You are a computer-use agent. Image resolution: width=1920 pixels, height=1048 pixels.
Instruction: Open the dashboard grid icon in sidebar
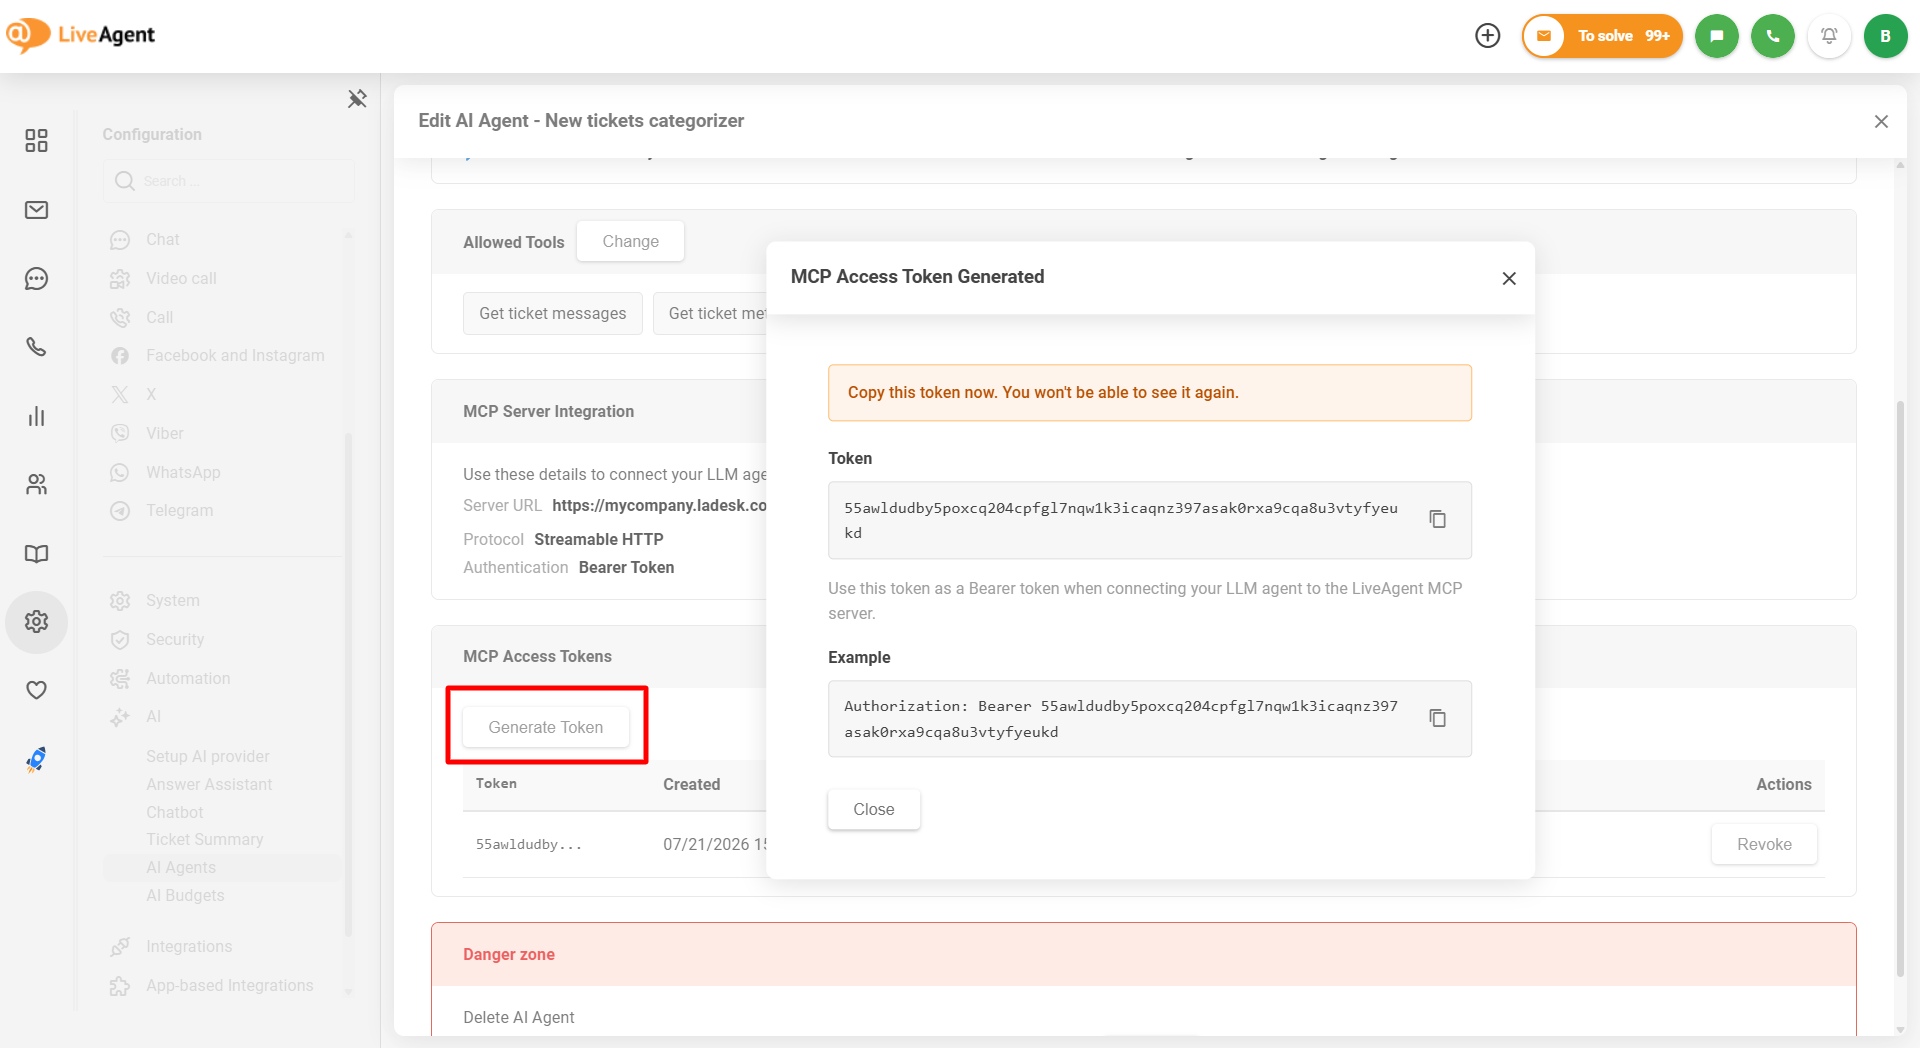coord(36,140)
